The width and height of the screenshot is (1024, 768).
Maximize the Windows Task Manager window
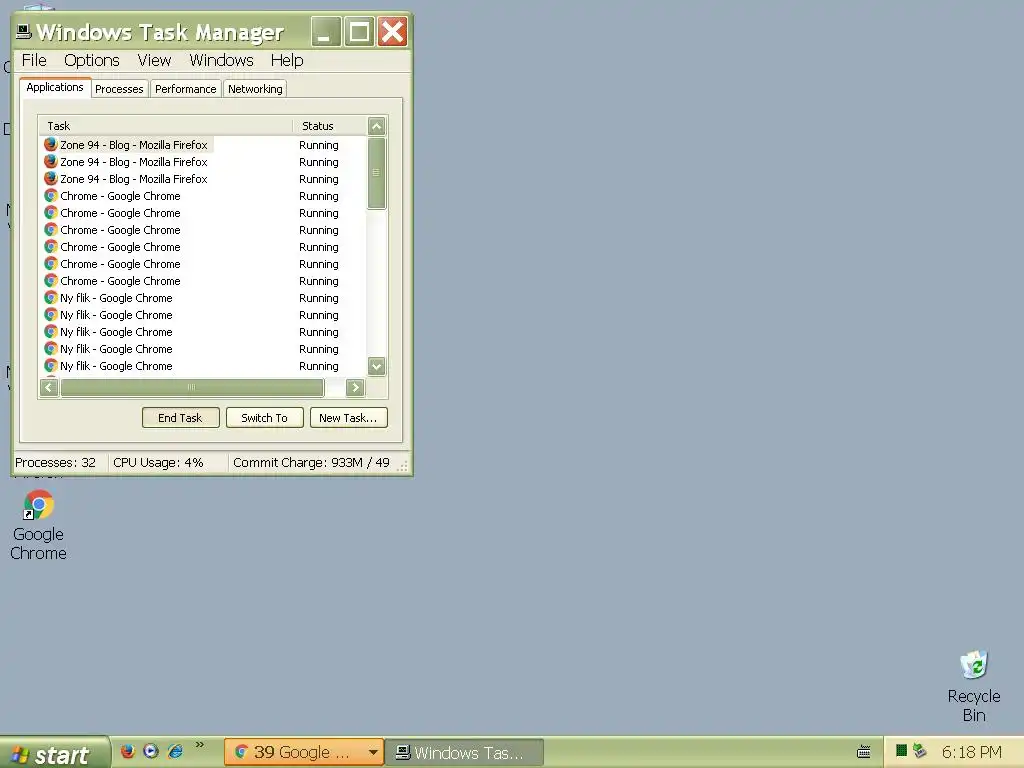(x=359, y=32)
